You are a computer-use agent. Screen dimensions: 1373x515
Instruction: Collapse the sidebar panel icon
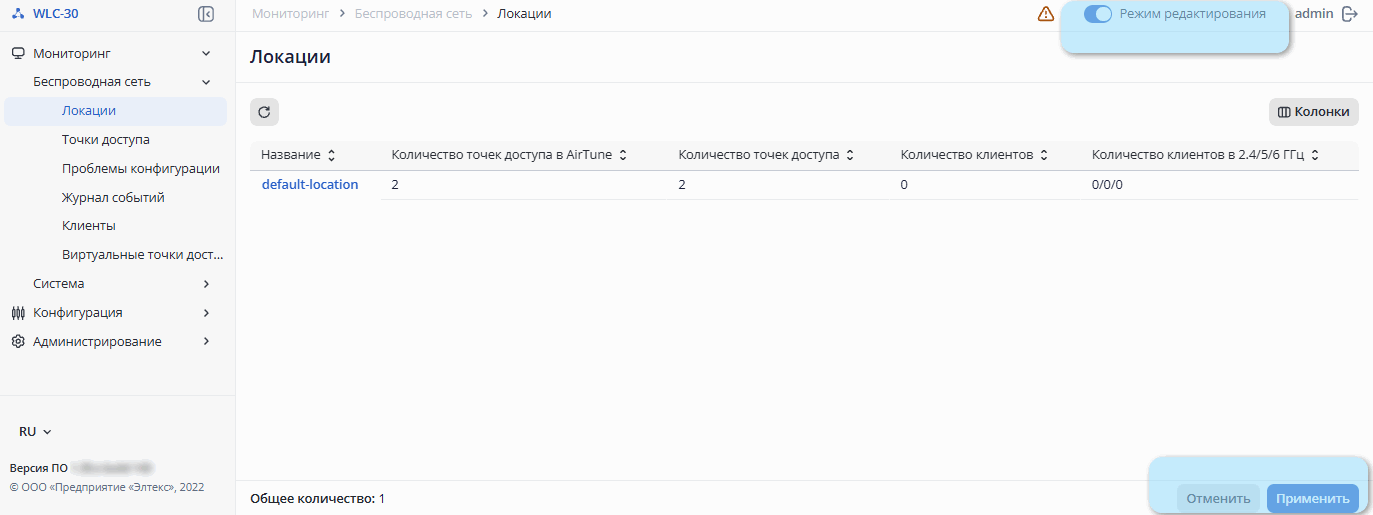coord(206,14)
